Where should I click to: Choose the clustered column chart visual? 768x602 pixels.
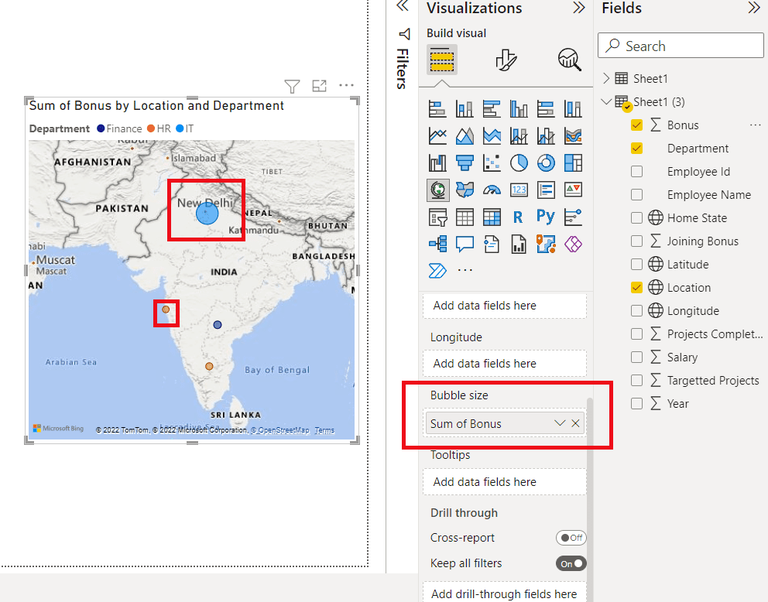click(x=519, y=108)
